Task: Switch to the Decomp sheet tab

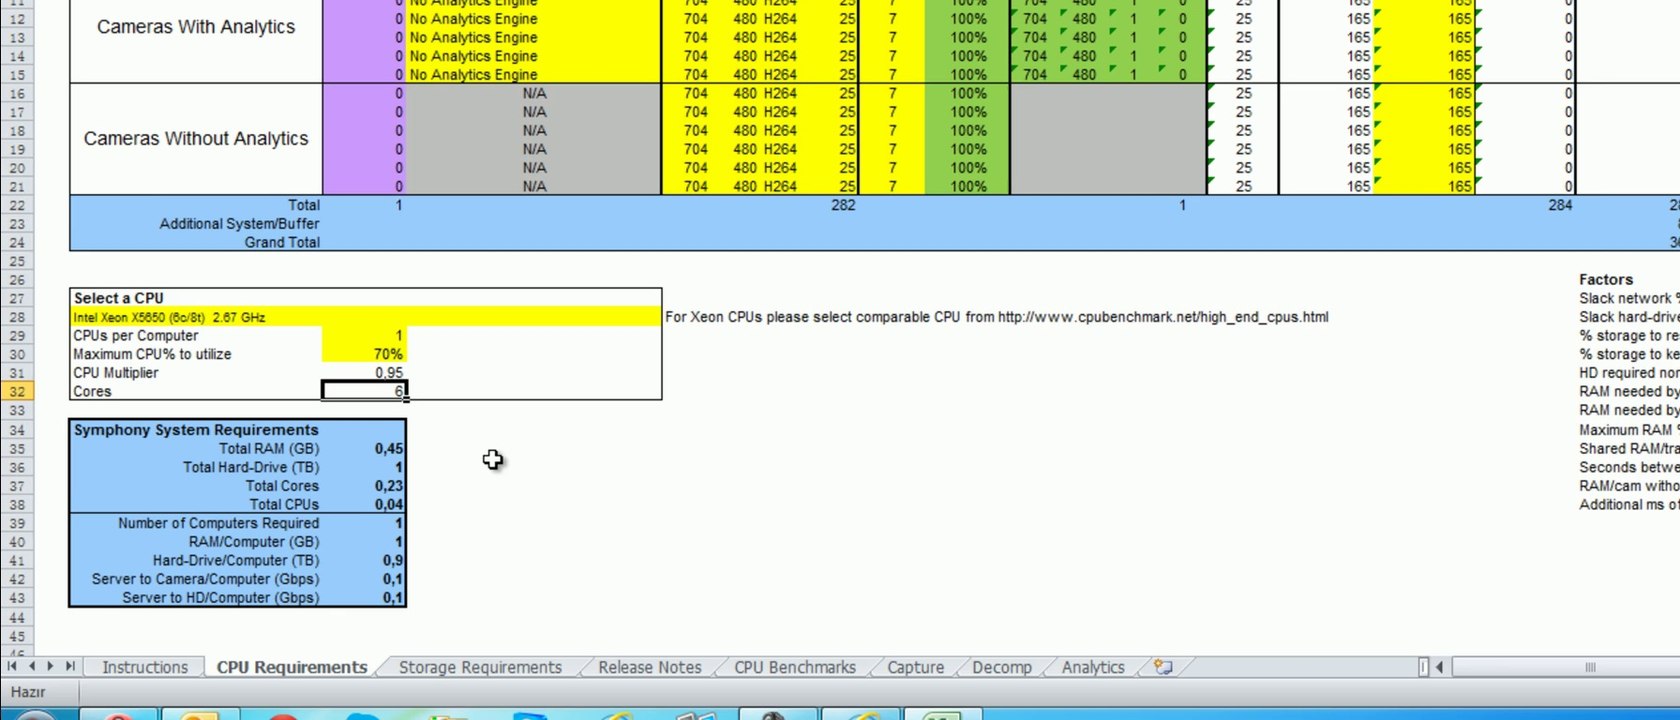Action: pos(1002,667)
